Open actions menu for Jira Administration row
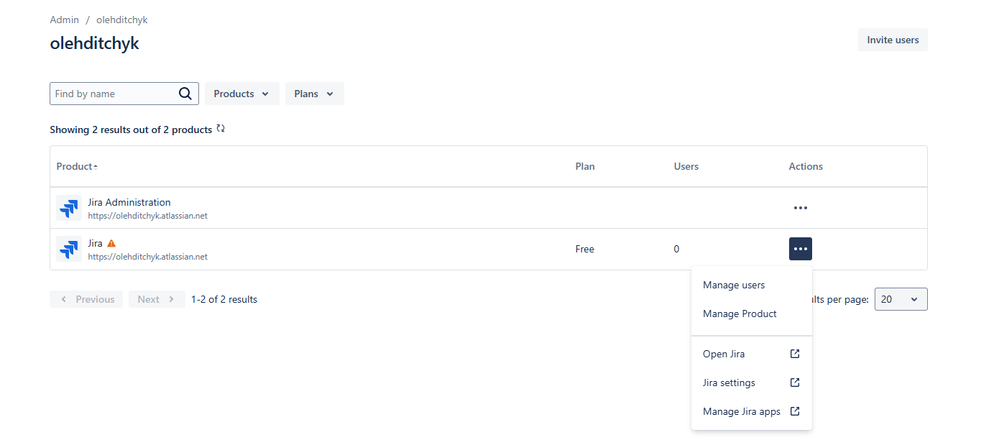The width and height of the screenshot is (999, 438). click(800, 208)
